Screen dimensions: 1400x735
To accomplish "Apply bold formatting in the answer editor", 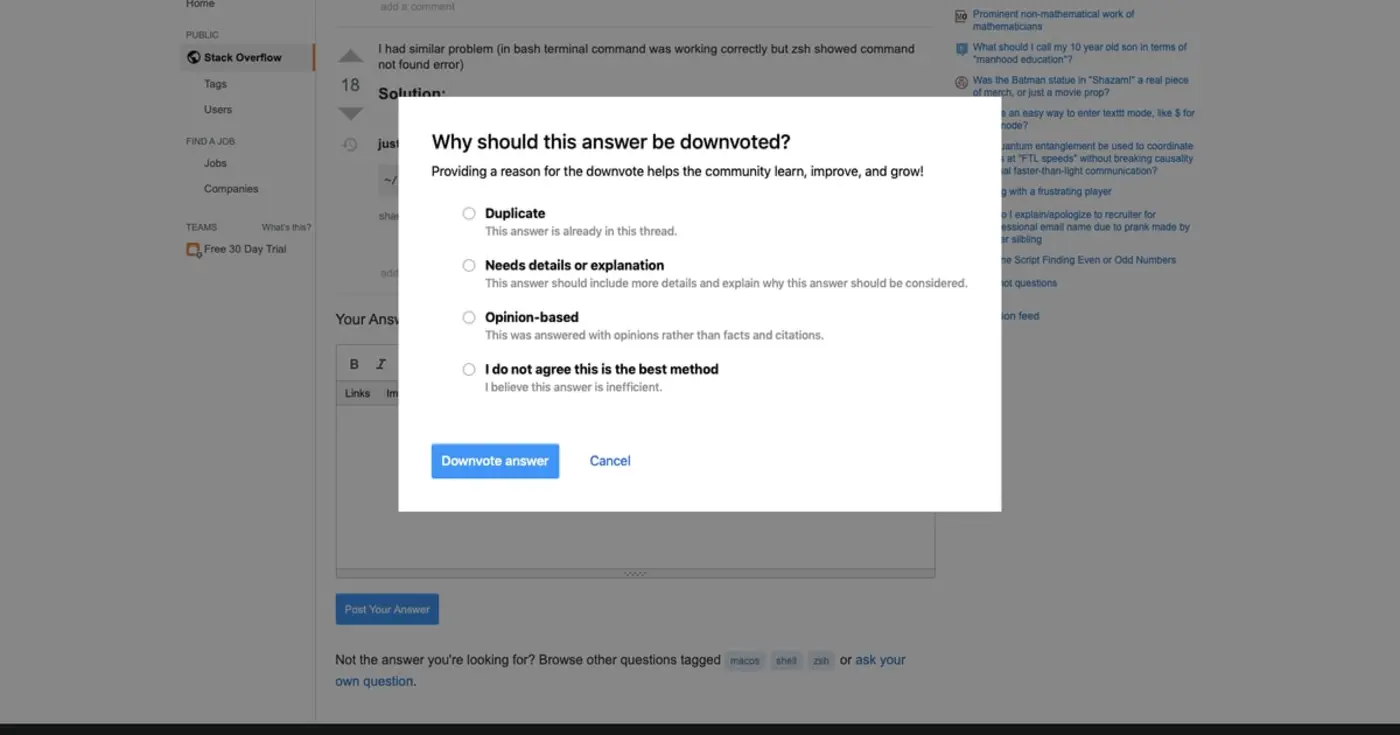I will [354, 364].
